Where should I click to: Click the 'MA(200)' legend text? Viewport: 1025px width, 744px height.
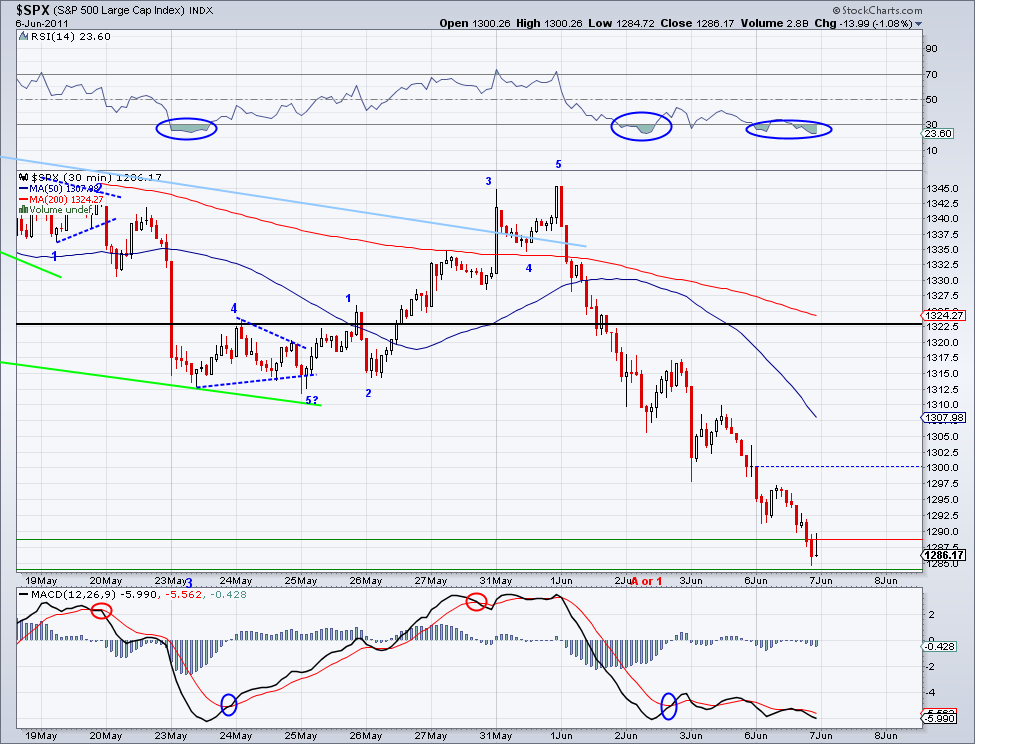(48, 199)
